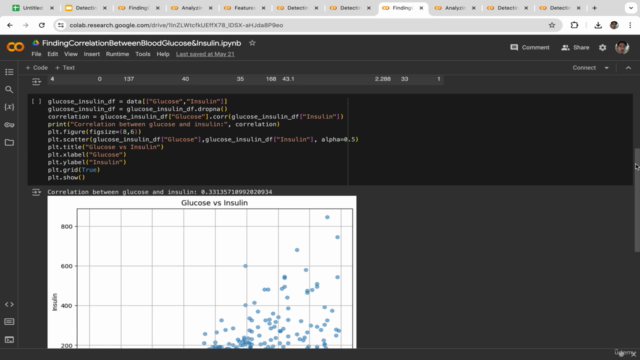Collapse the header with the chevron
Screen dimensions: 640x360
(628, 68)
